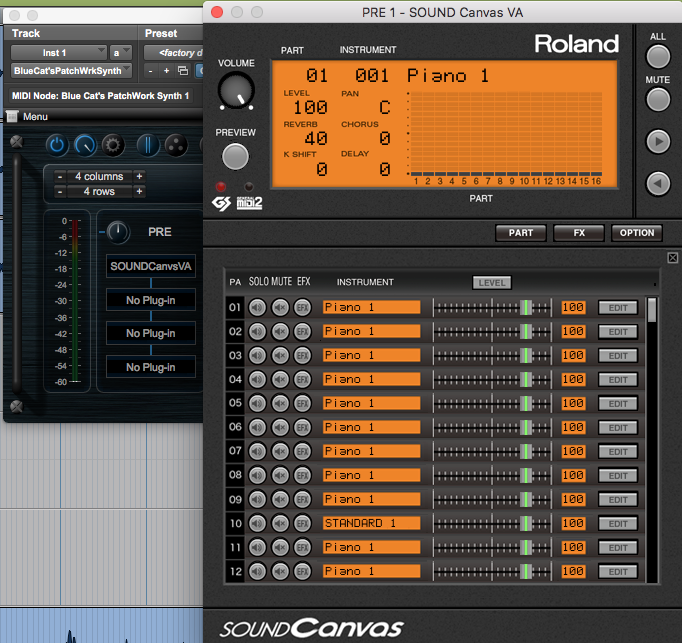The width and height of the screenshot is (682, 643).
Task: Open the Inst 1 track dropdown
Action: [x=59, y=53]
